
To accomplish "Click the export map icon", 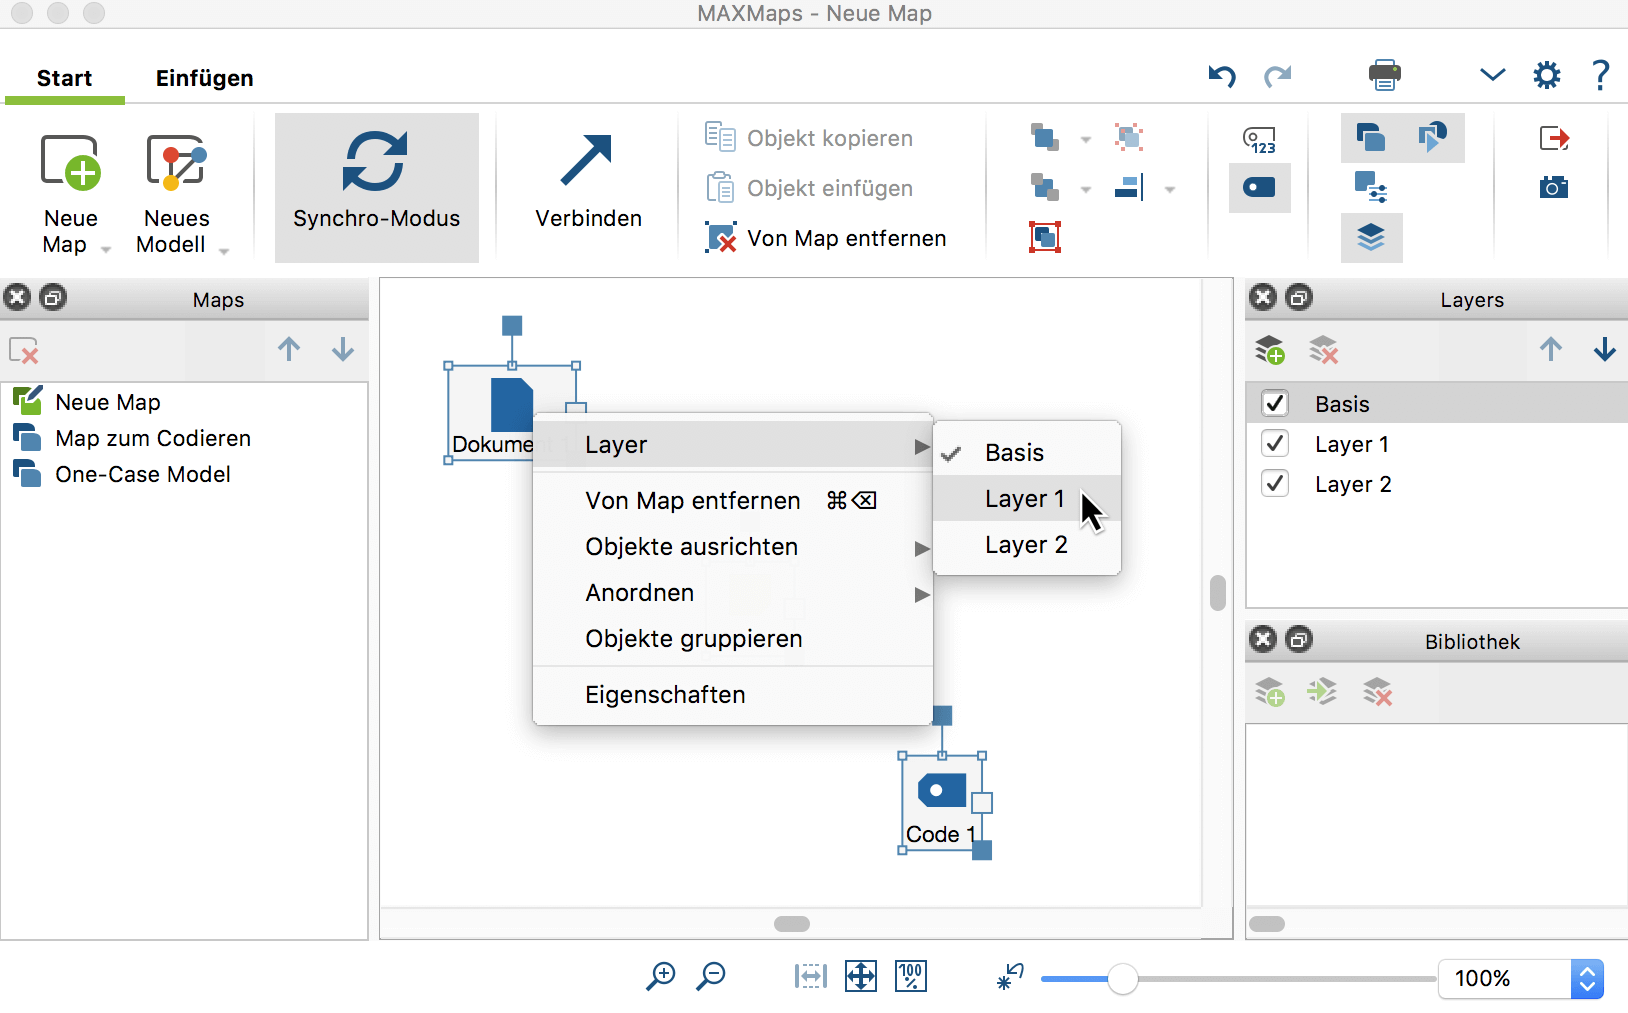I will [x=1554, y=138].
